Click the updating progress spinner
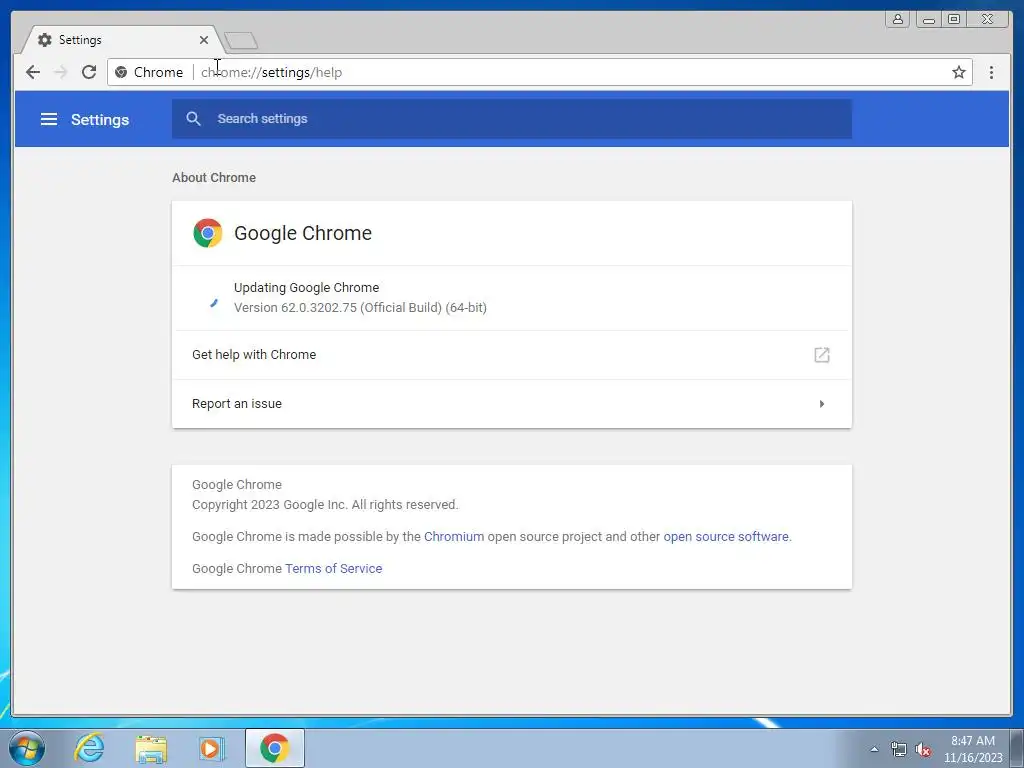The image size is (1024, 768). 213,302
